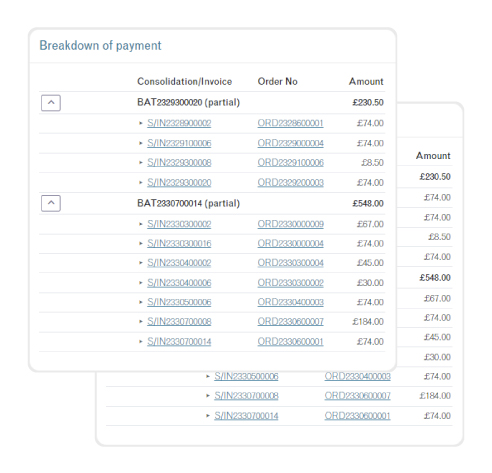Expand arrow beside invoice S/IN2330400006
The image size is (492, 473).
(x=141, y=283)
